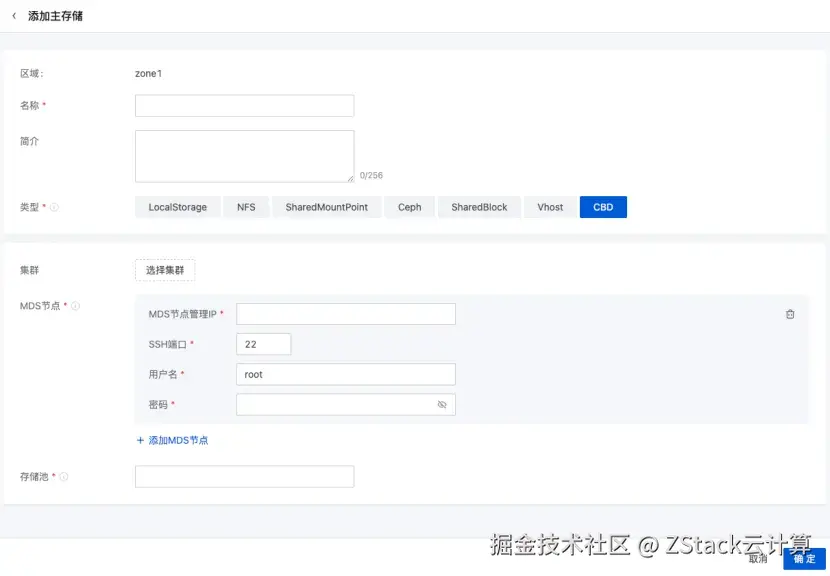Select the Ceph storage type

(409, 207)
